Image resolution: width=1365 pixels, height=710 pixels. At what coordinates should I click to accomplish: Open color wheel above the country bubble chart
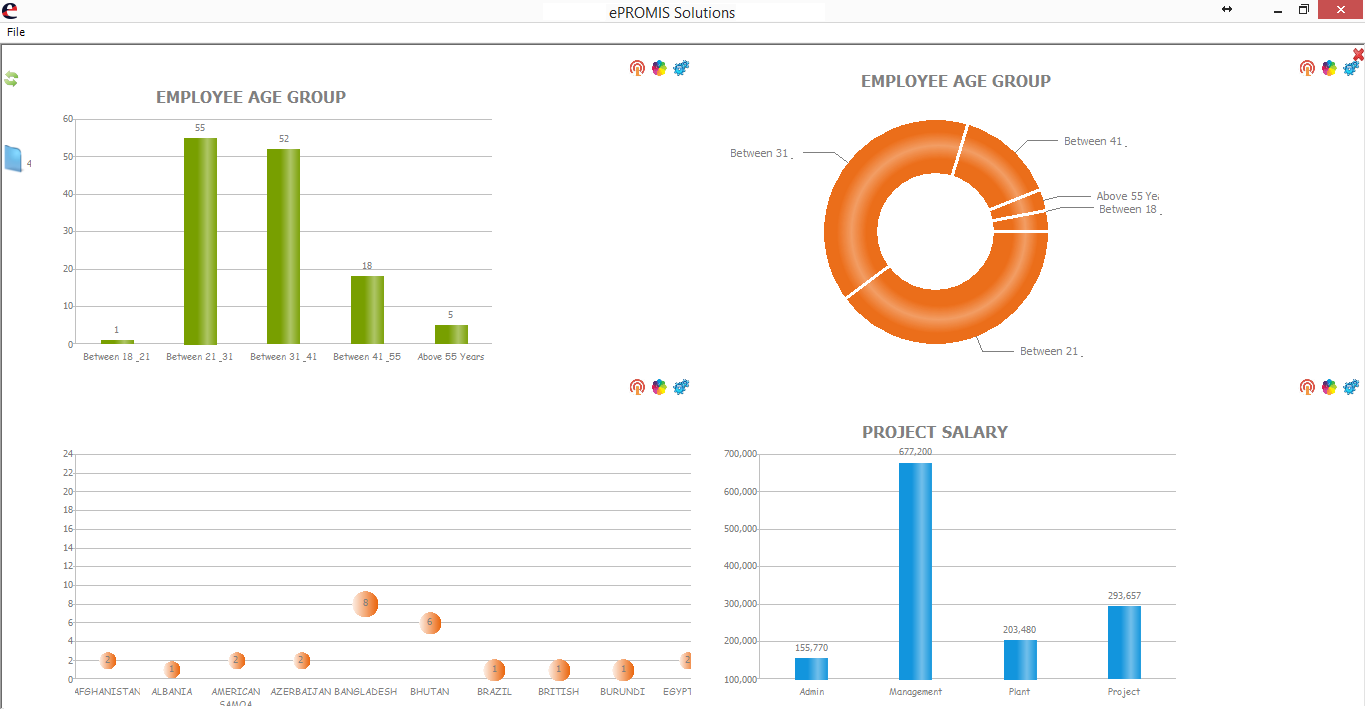tap(659, 386)
